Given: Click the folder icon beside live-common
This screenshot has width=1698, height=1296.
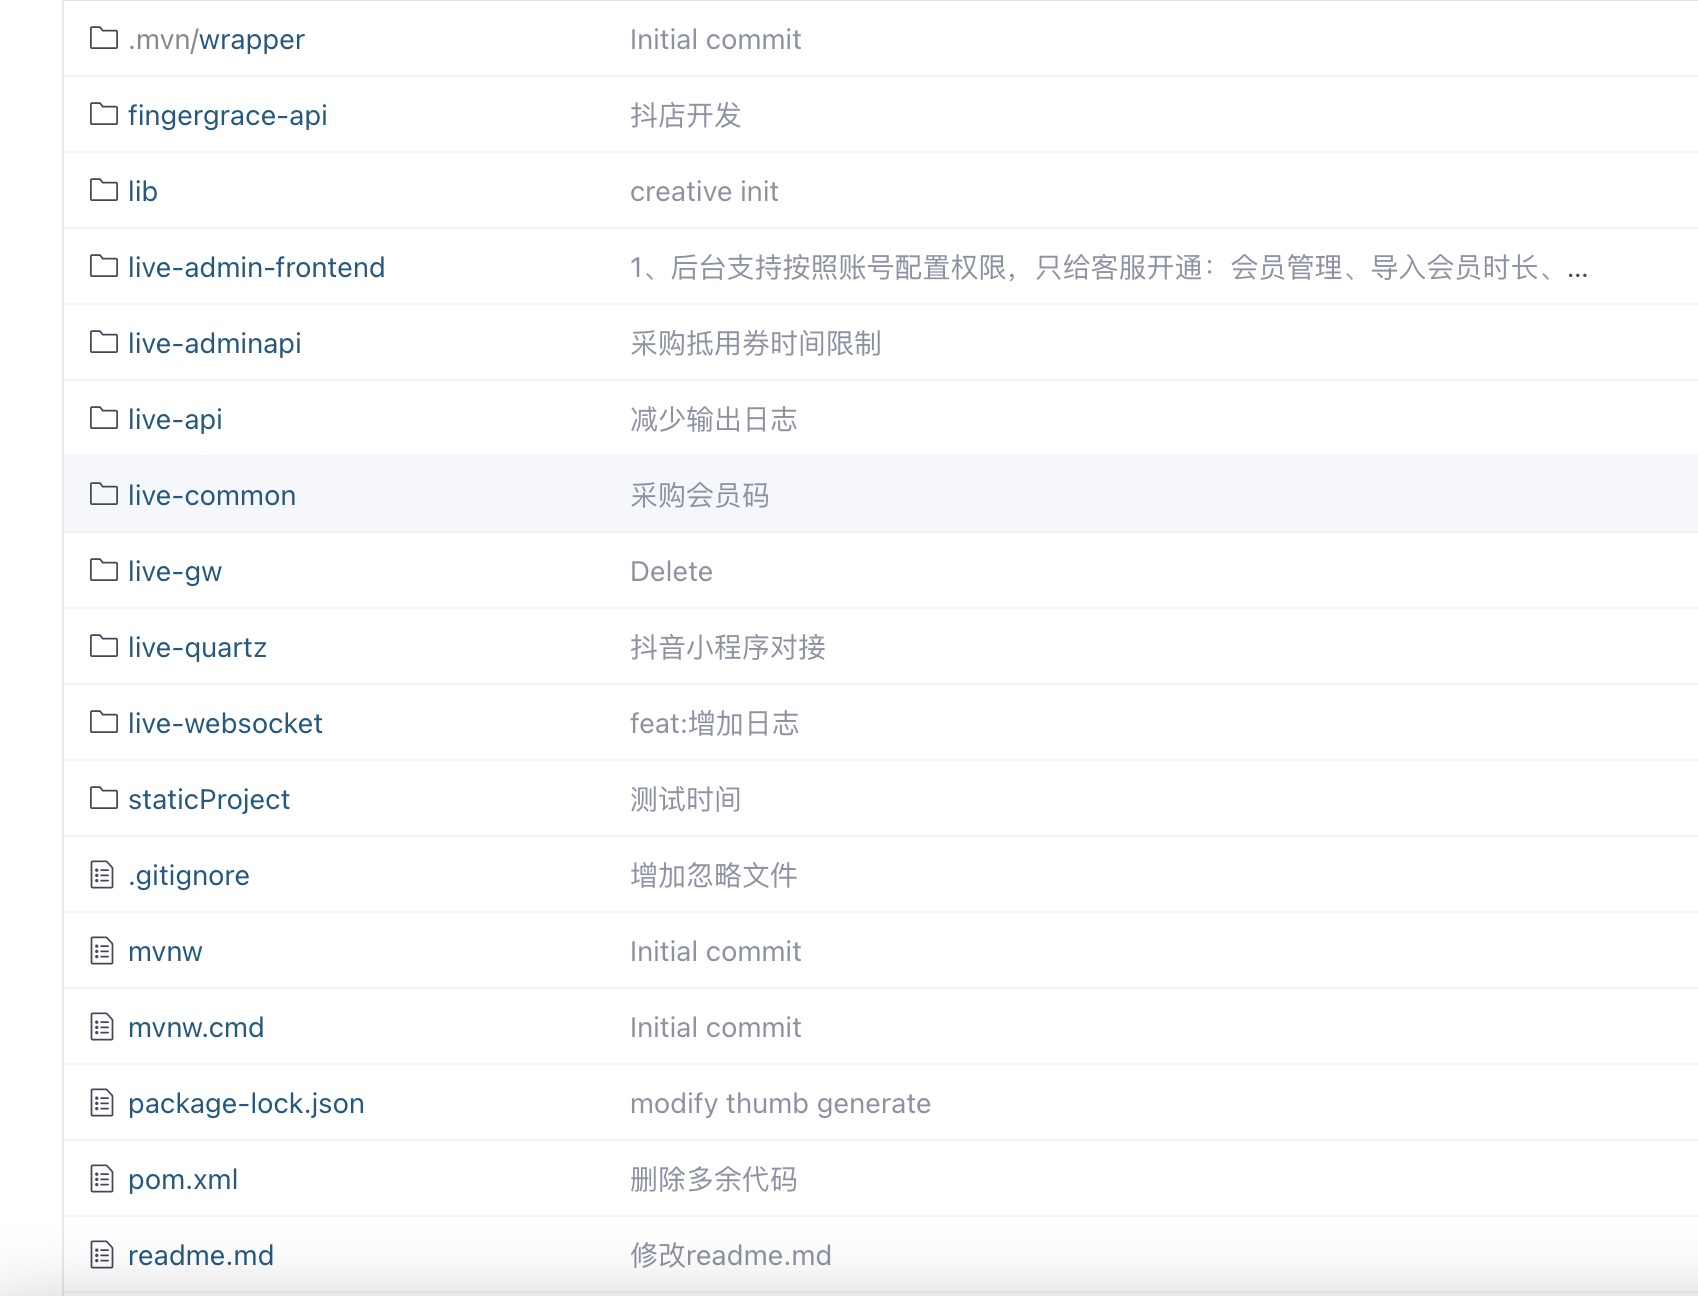Looking at the screenshot, I should click(x=103, y=494).
